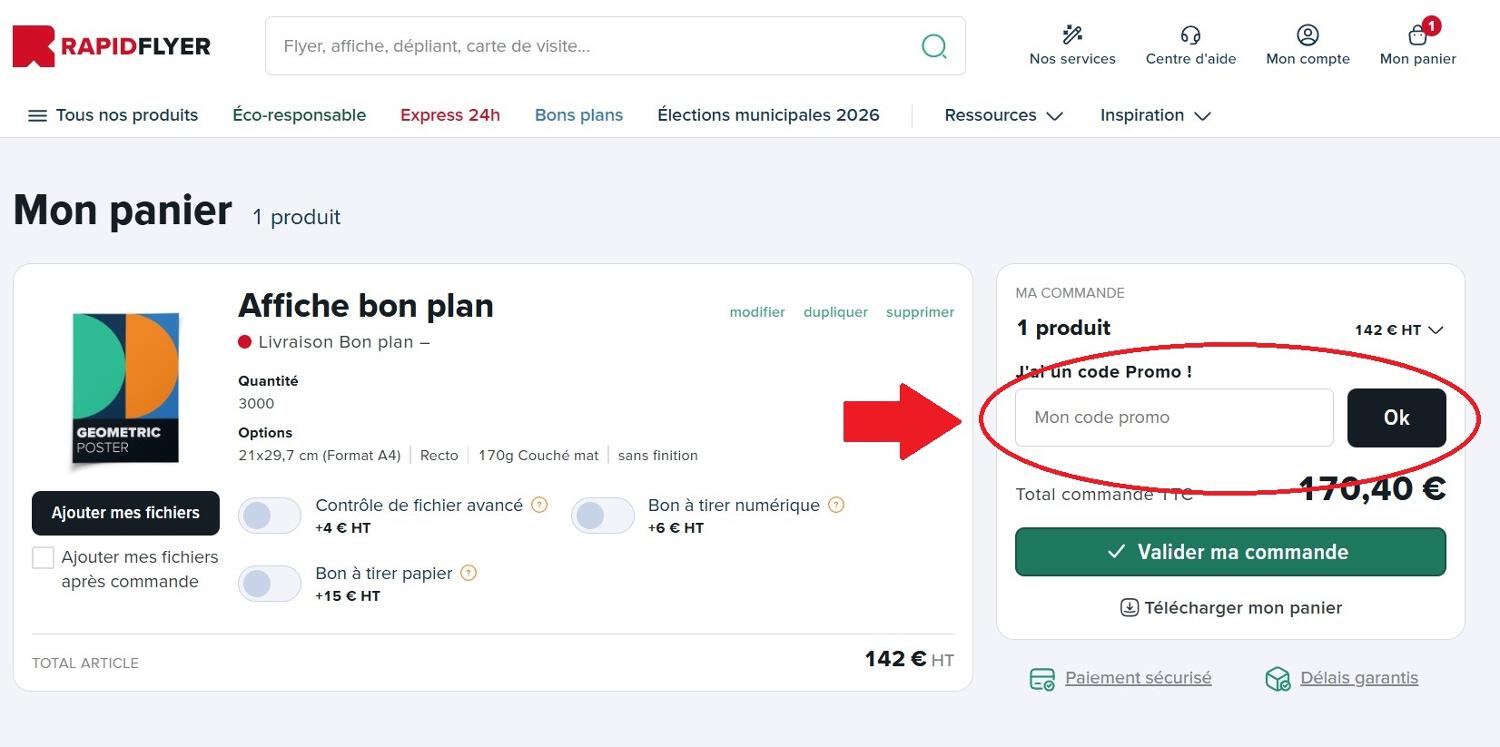
Task: Open Nos services via its tools icon
Action: click(1072, 33)
